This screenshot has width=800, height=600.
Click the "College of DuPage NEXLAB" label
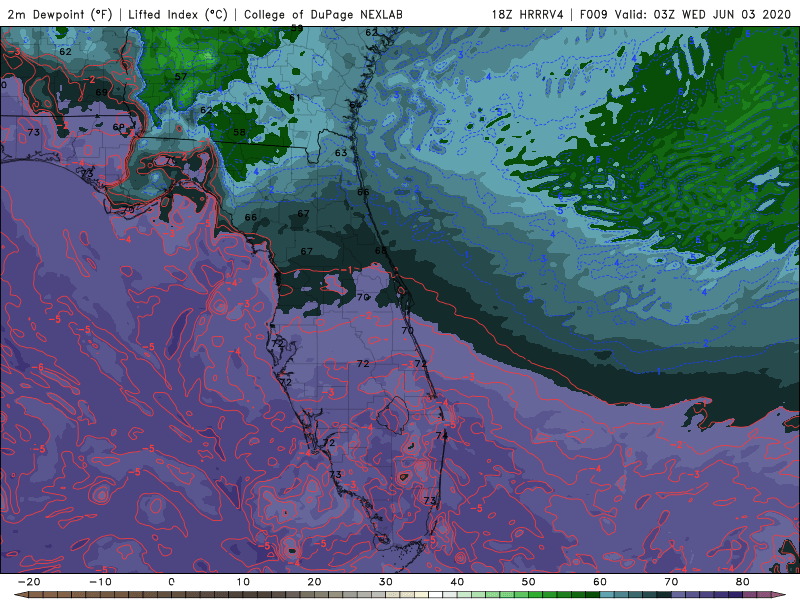tap(323, 14)
